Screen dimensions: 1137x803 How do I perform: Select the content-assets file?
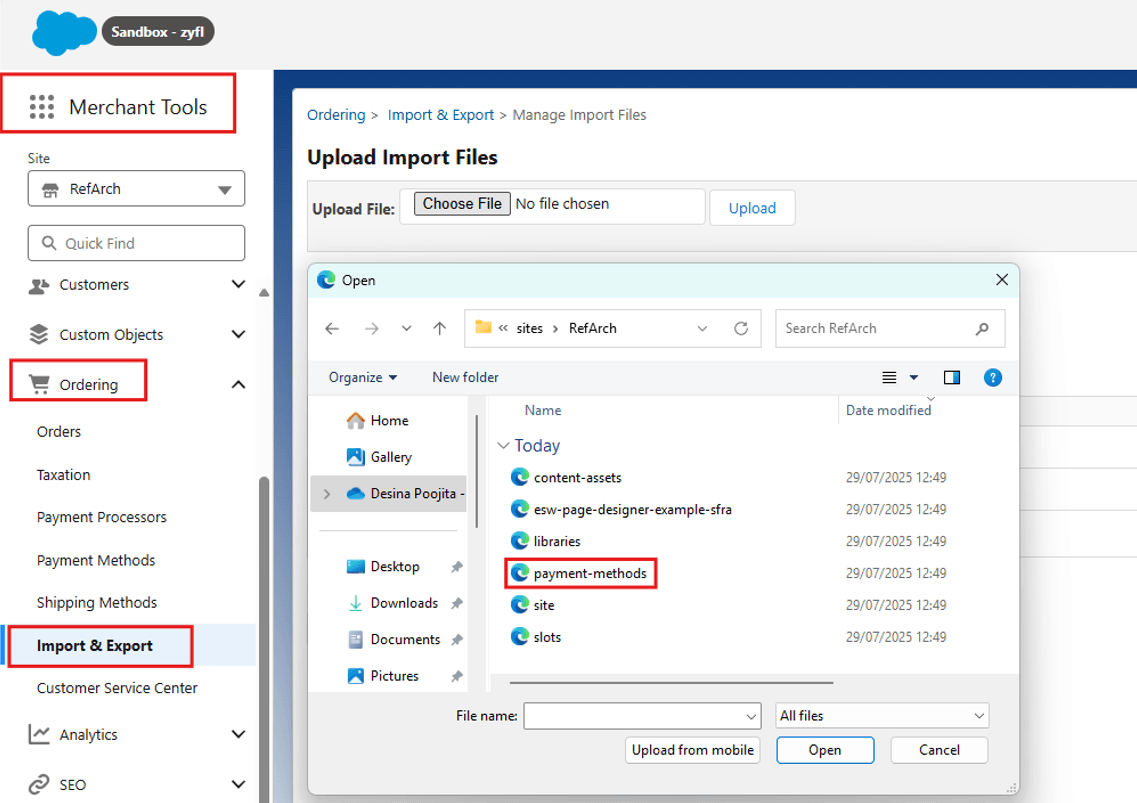(x=566, y=477)
